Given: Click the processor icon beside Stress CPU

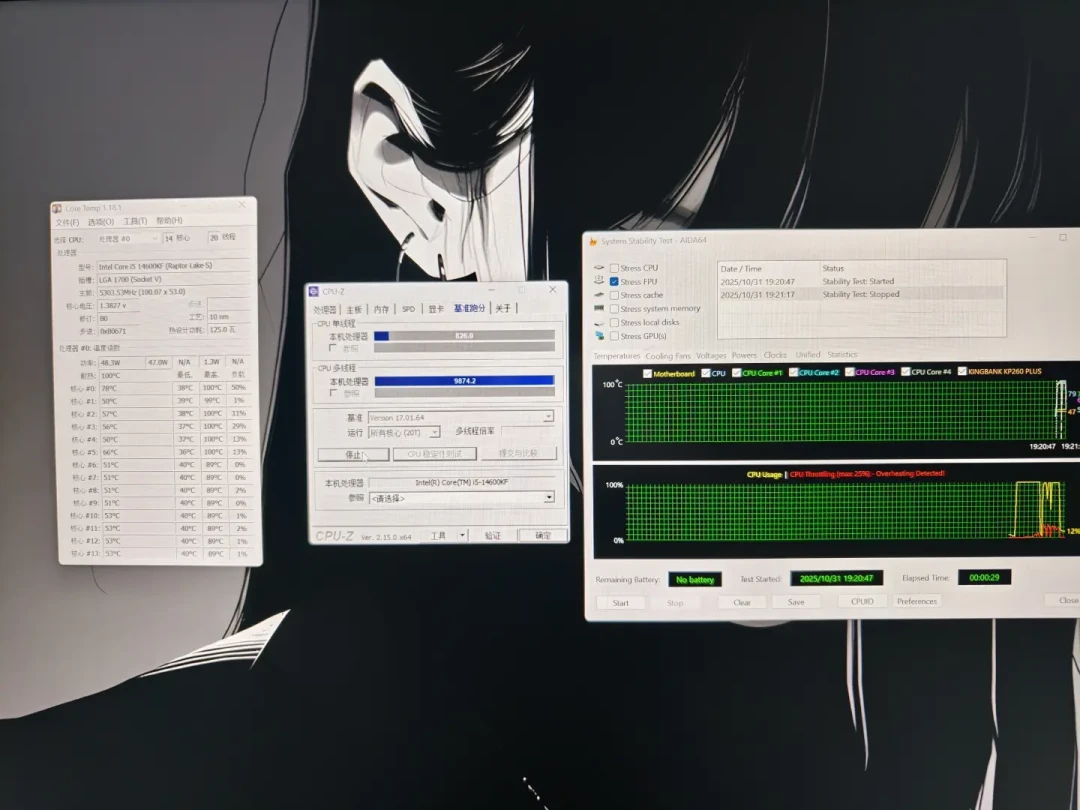Looking at the screenshot, I should point(599,268).
